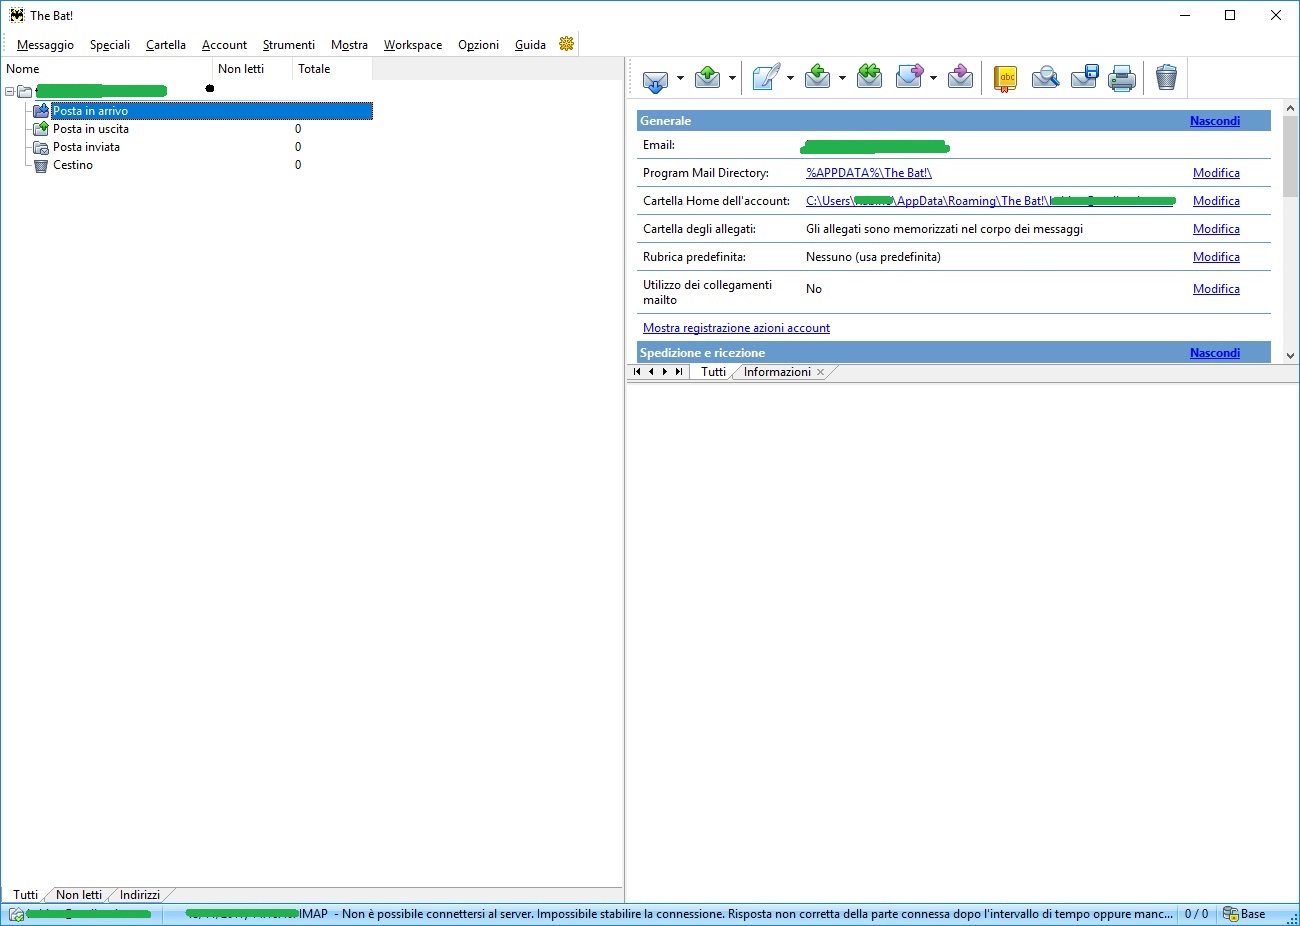Click the gear icon in the menu bar
Viewport: 1300px width, 926px height.
(x=567, y=44)
